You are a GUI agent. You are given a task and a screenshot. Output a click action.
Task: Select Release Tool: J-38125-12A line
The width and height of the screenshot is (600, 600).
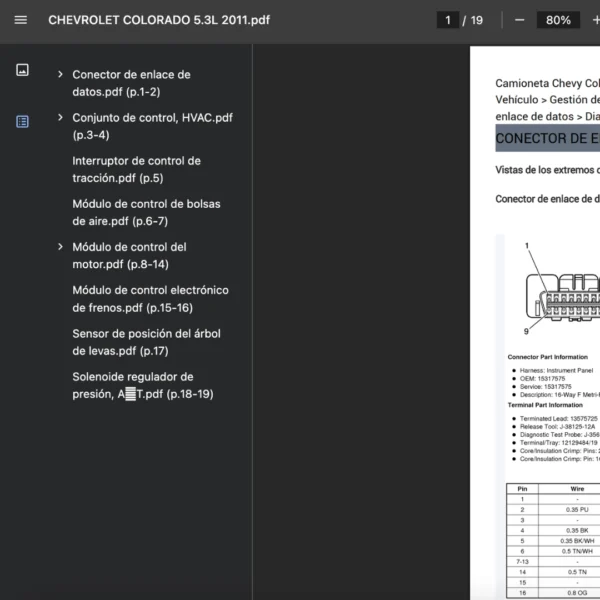coord(558,427)
